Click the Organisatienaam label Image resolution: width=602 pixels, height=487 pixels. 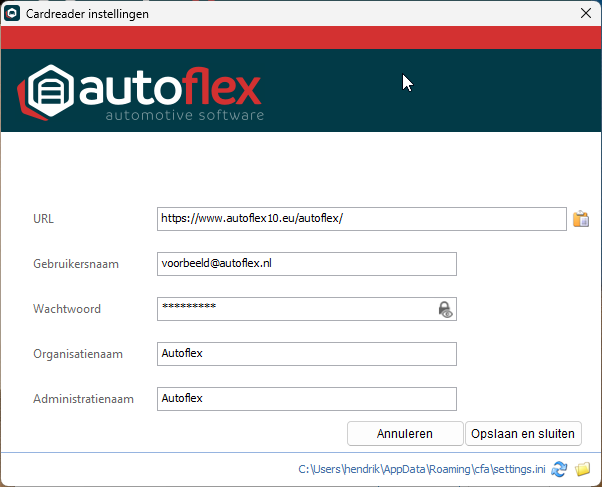(x=79, y=354)
